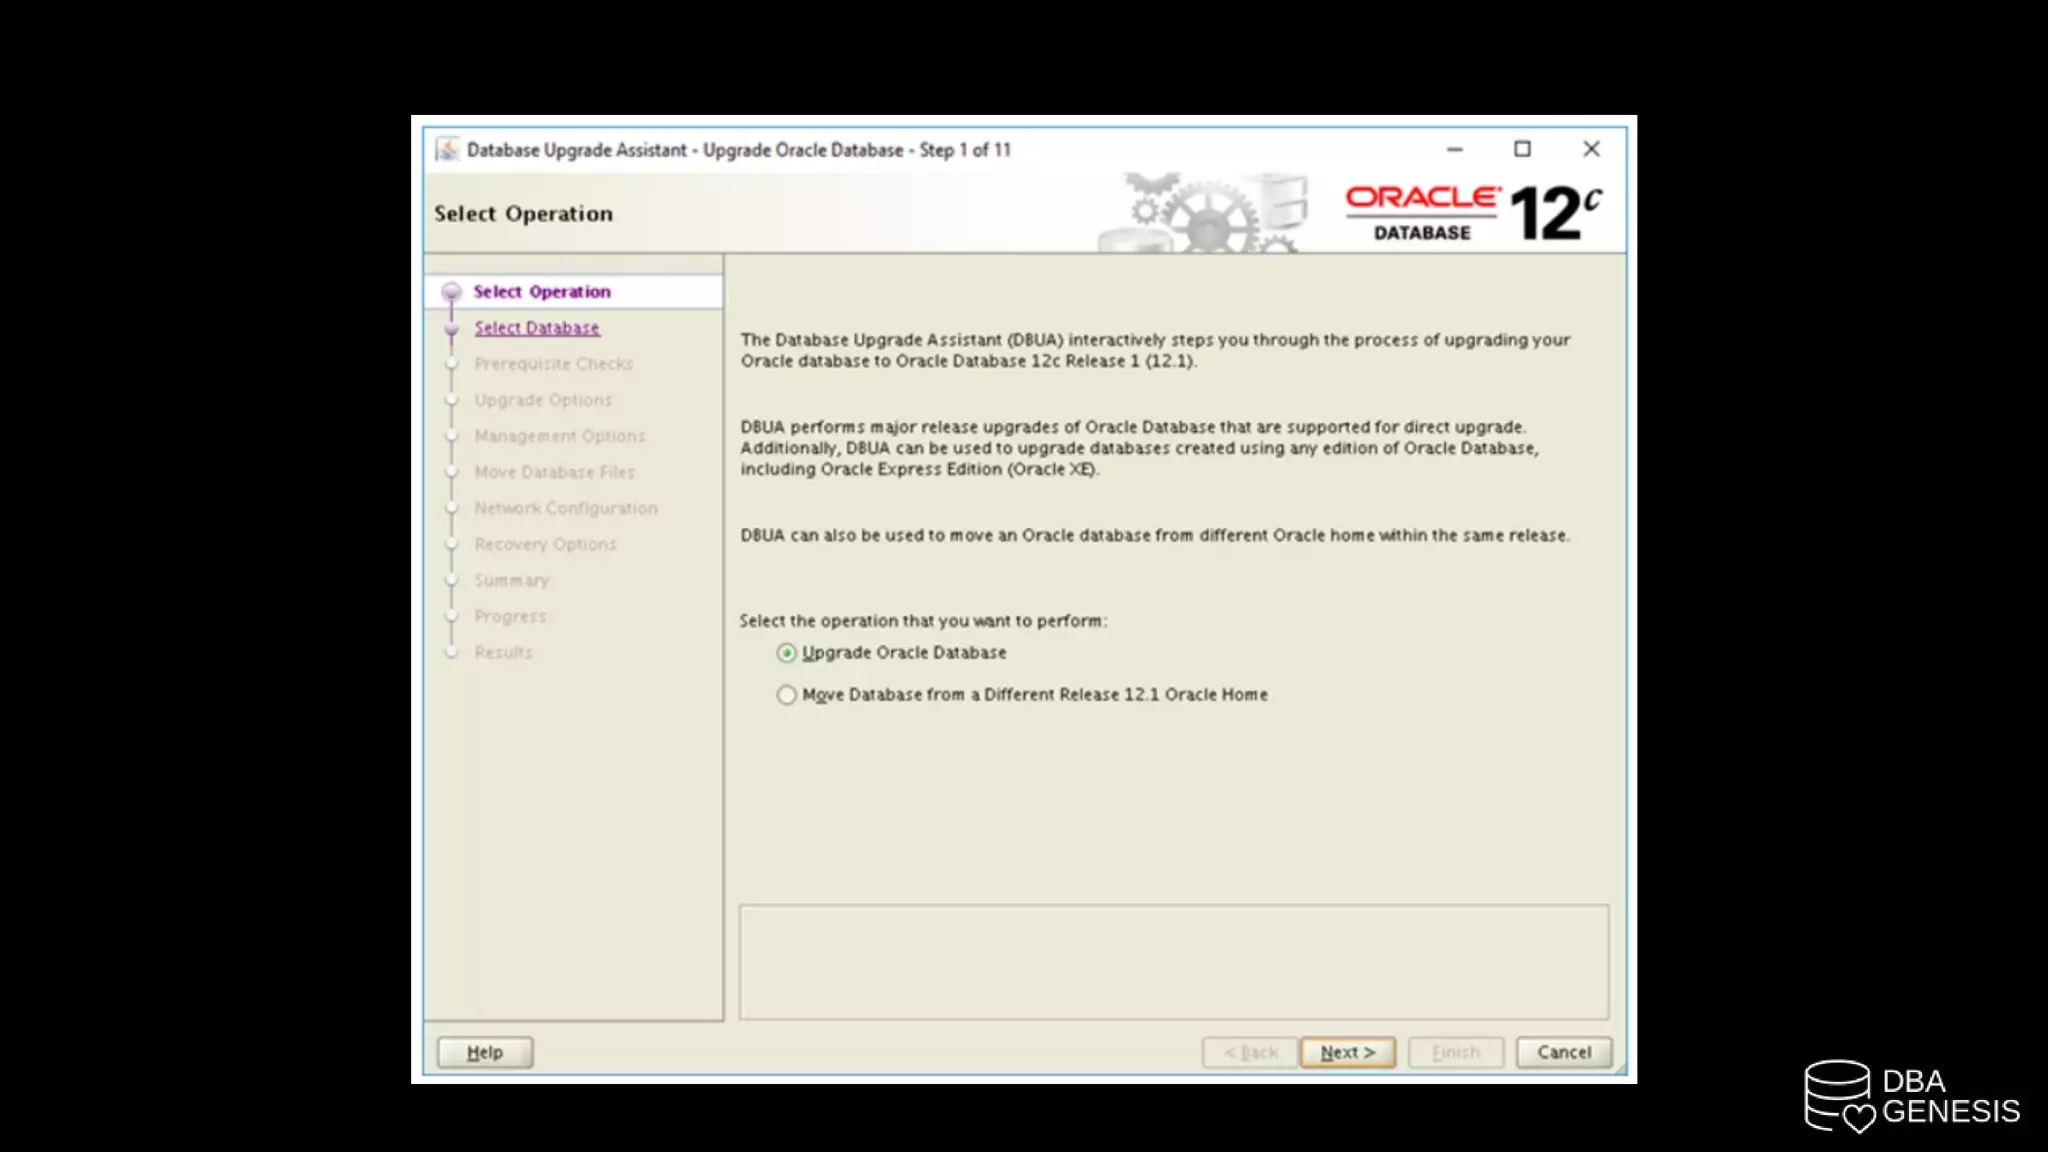Click the DBA Genesis watermark logo
Screen dimensions: 2048x1152
[1911, 1096]
